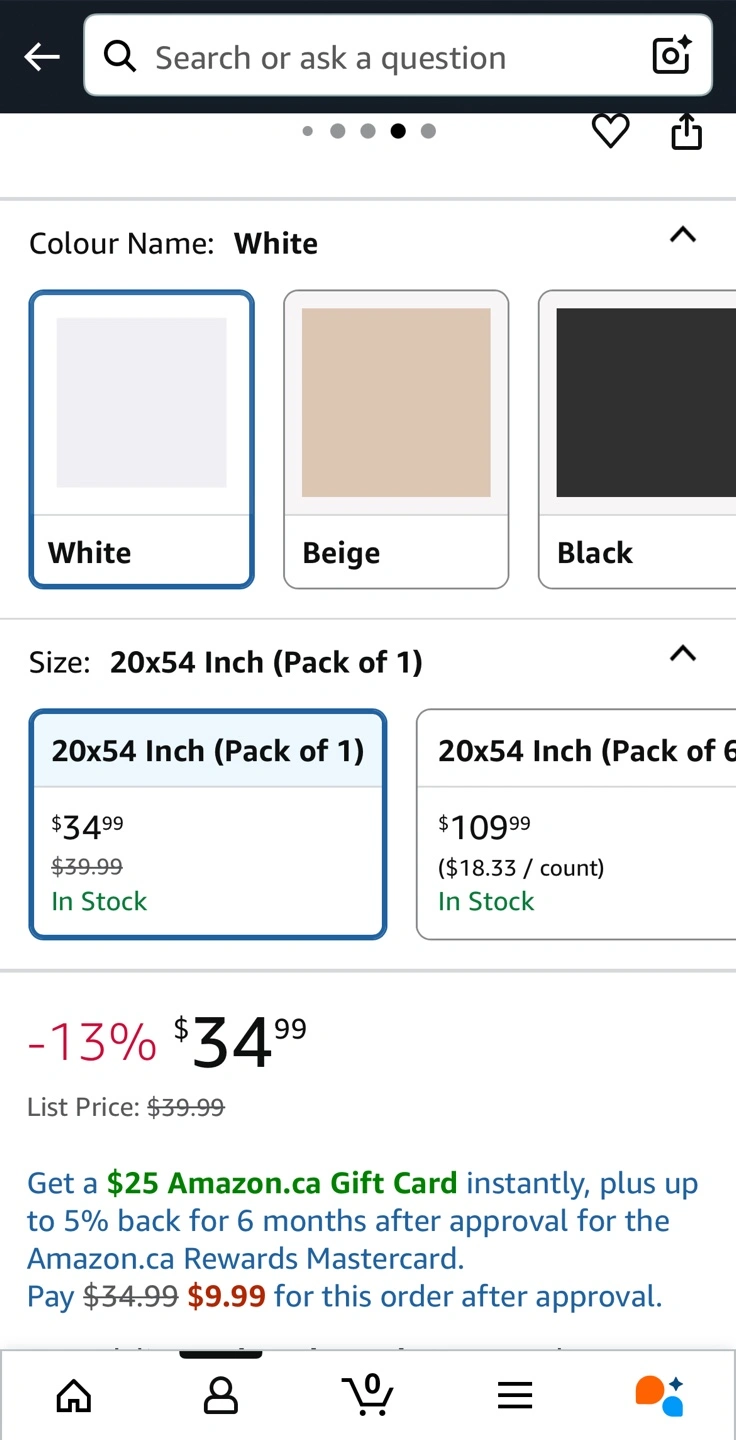Tap the beige colour swatch square

tap(396, 402)
